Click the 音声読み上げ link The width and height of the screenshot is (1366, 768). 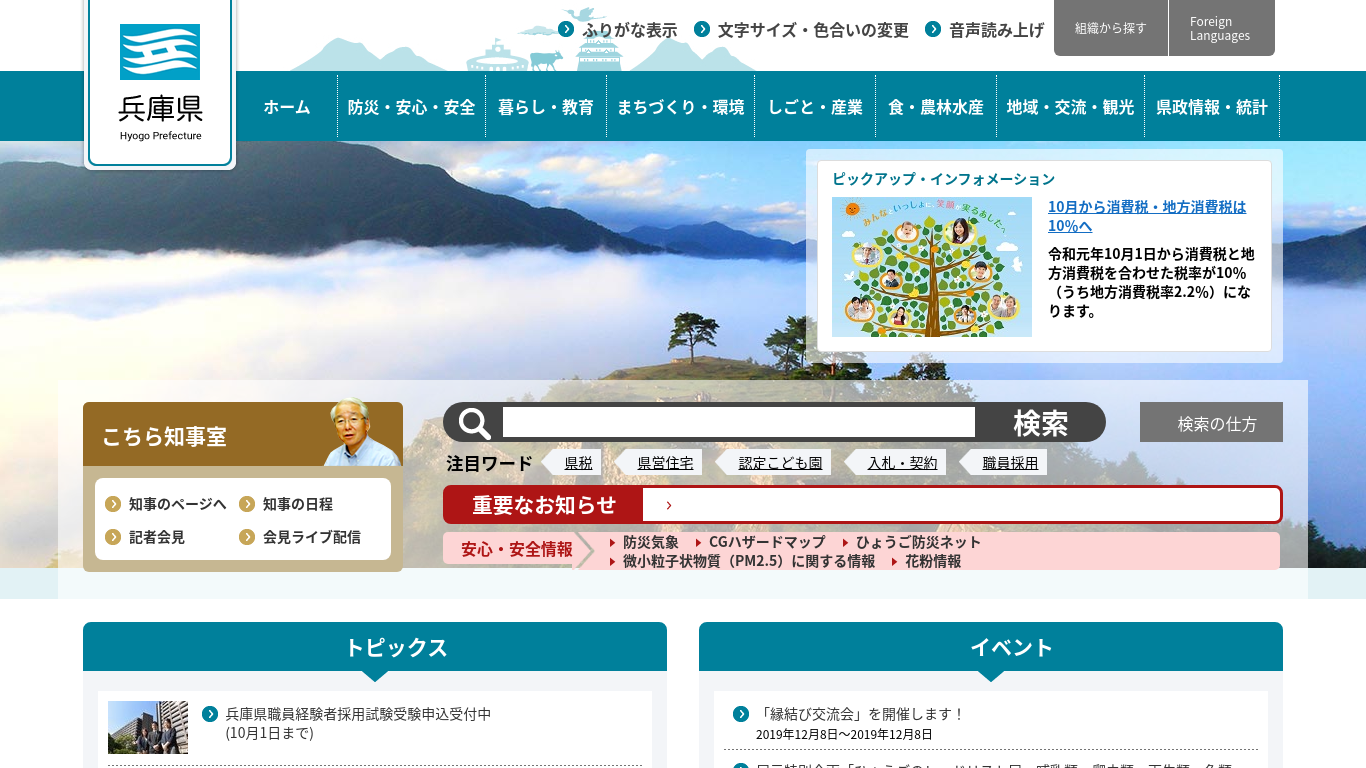(996, 30)
